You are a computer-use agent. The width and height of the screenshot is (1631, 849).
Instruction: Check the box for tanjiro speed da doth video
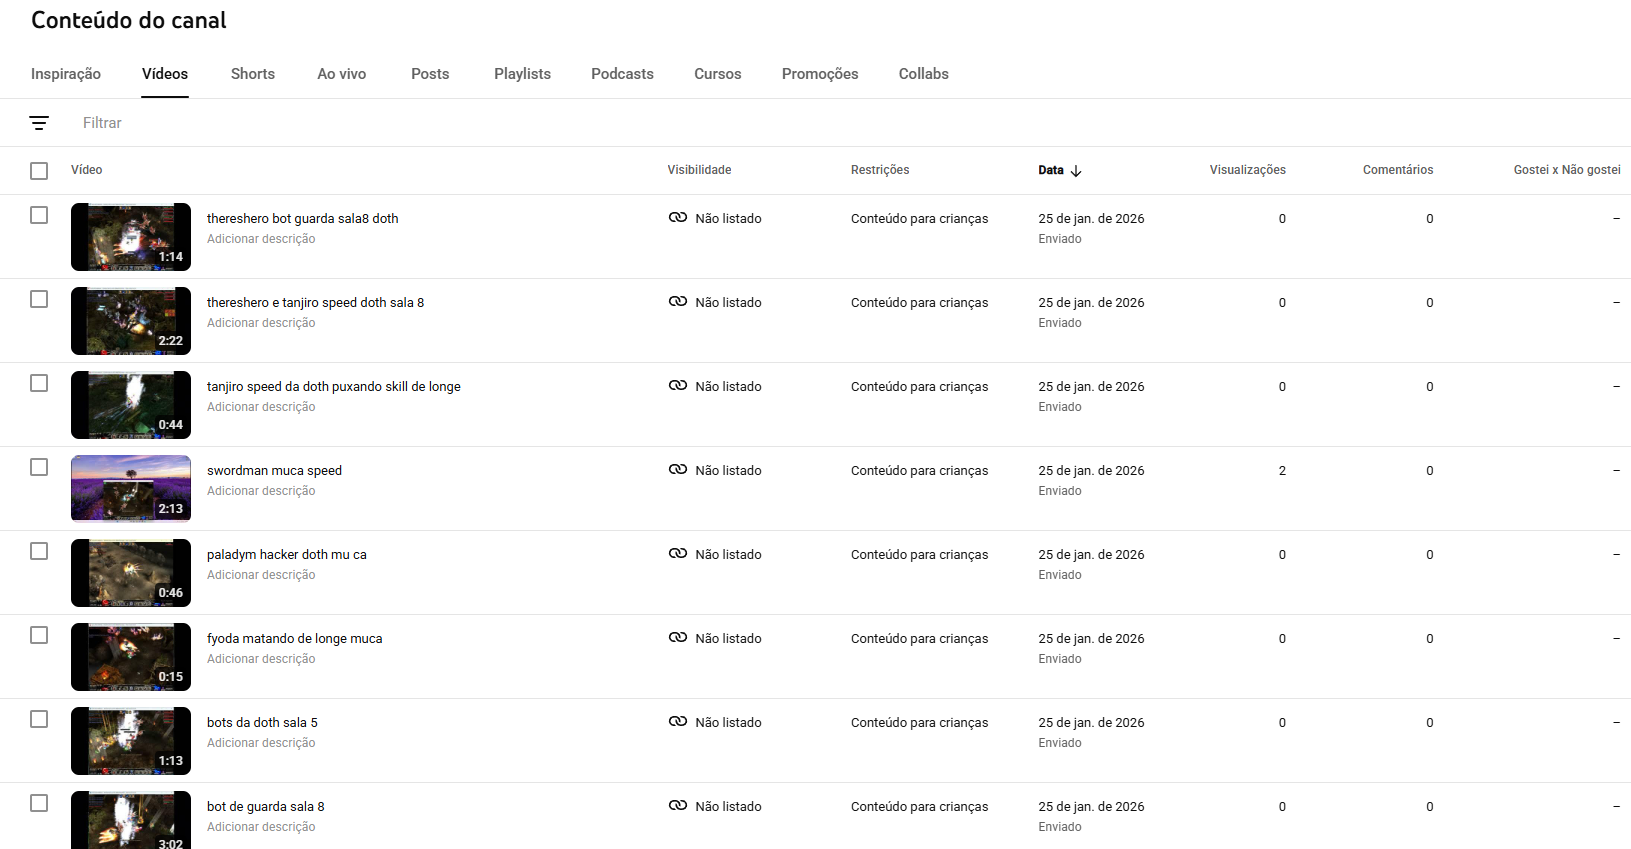tap(39, 383)
